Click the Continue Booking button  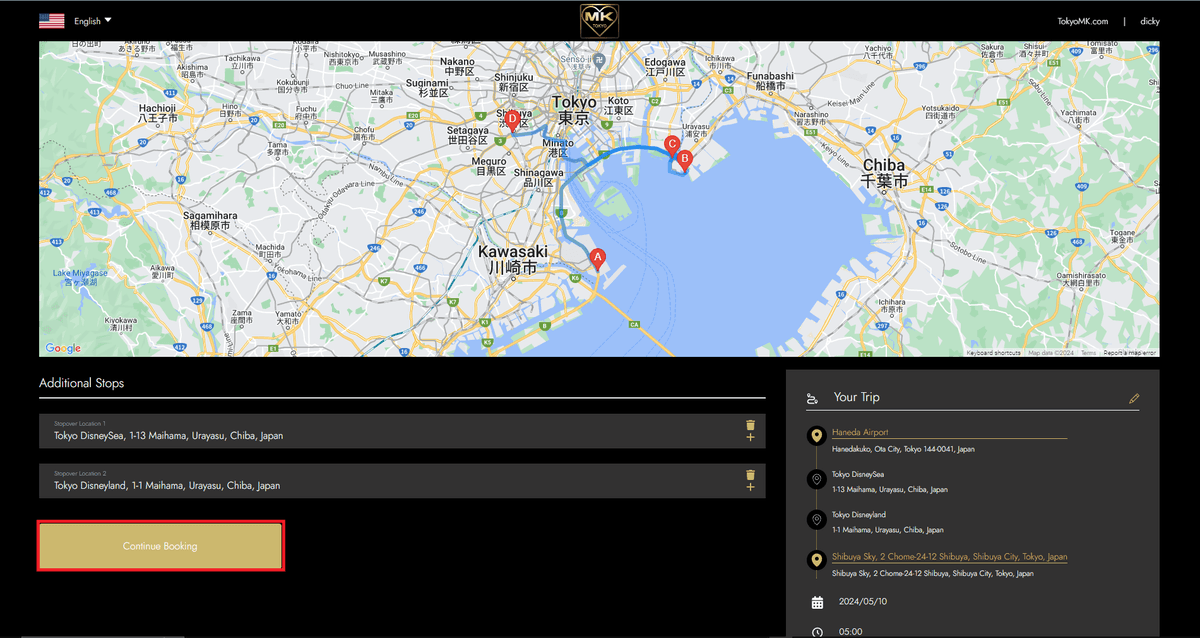pos(160,546)
